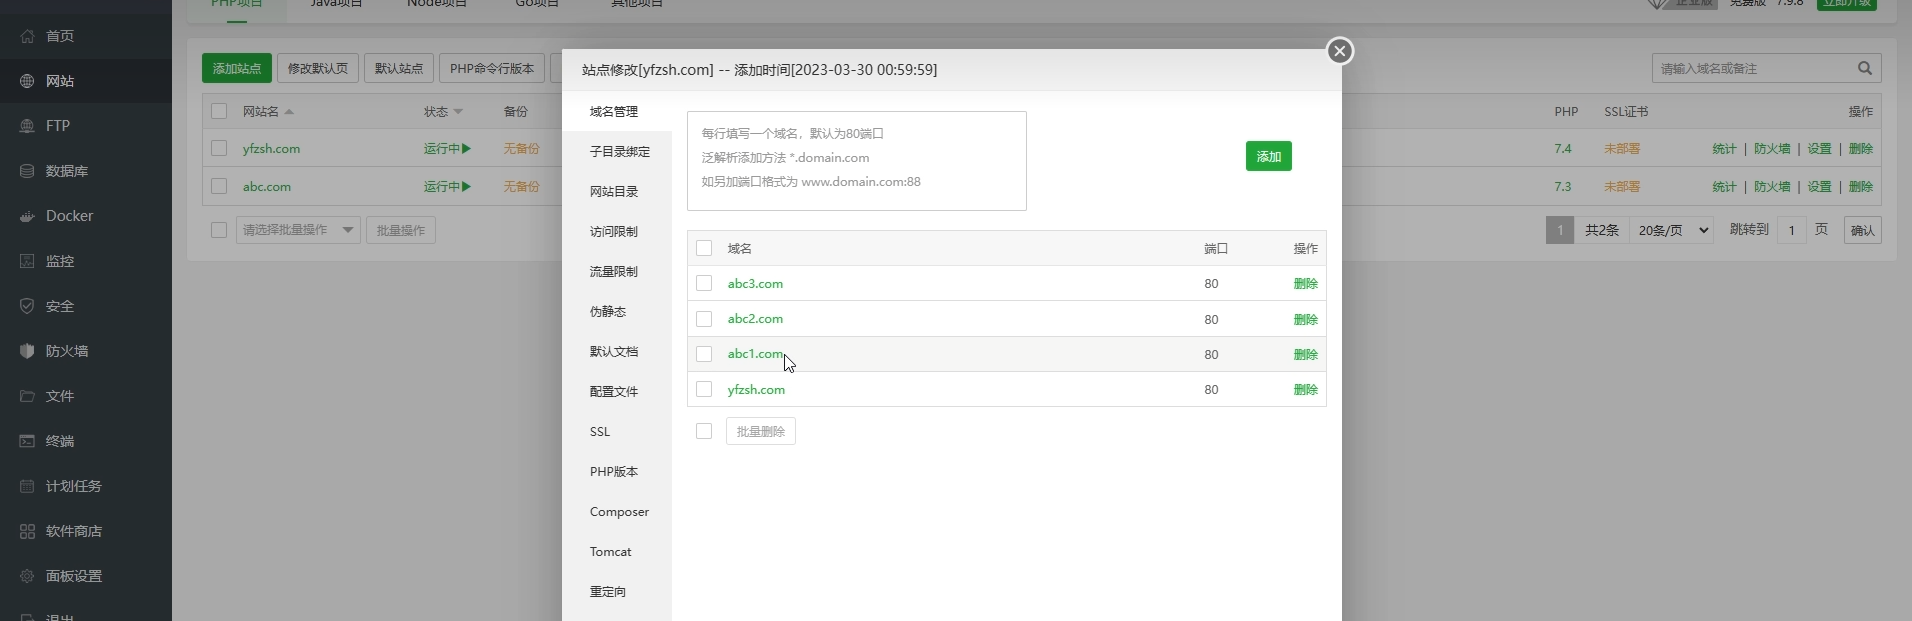This screenshot has width=1912, height=621.
Task: Expand the 20 per page selector
Action: pyautogui.click(x=1671, y=230)
